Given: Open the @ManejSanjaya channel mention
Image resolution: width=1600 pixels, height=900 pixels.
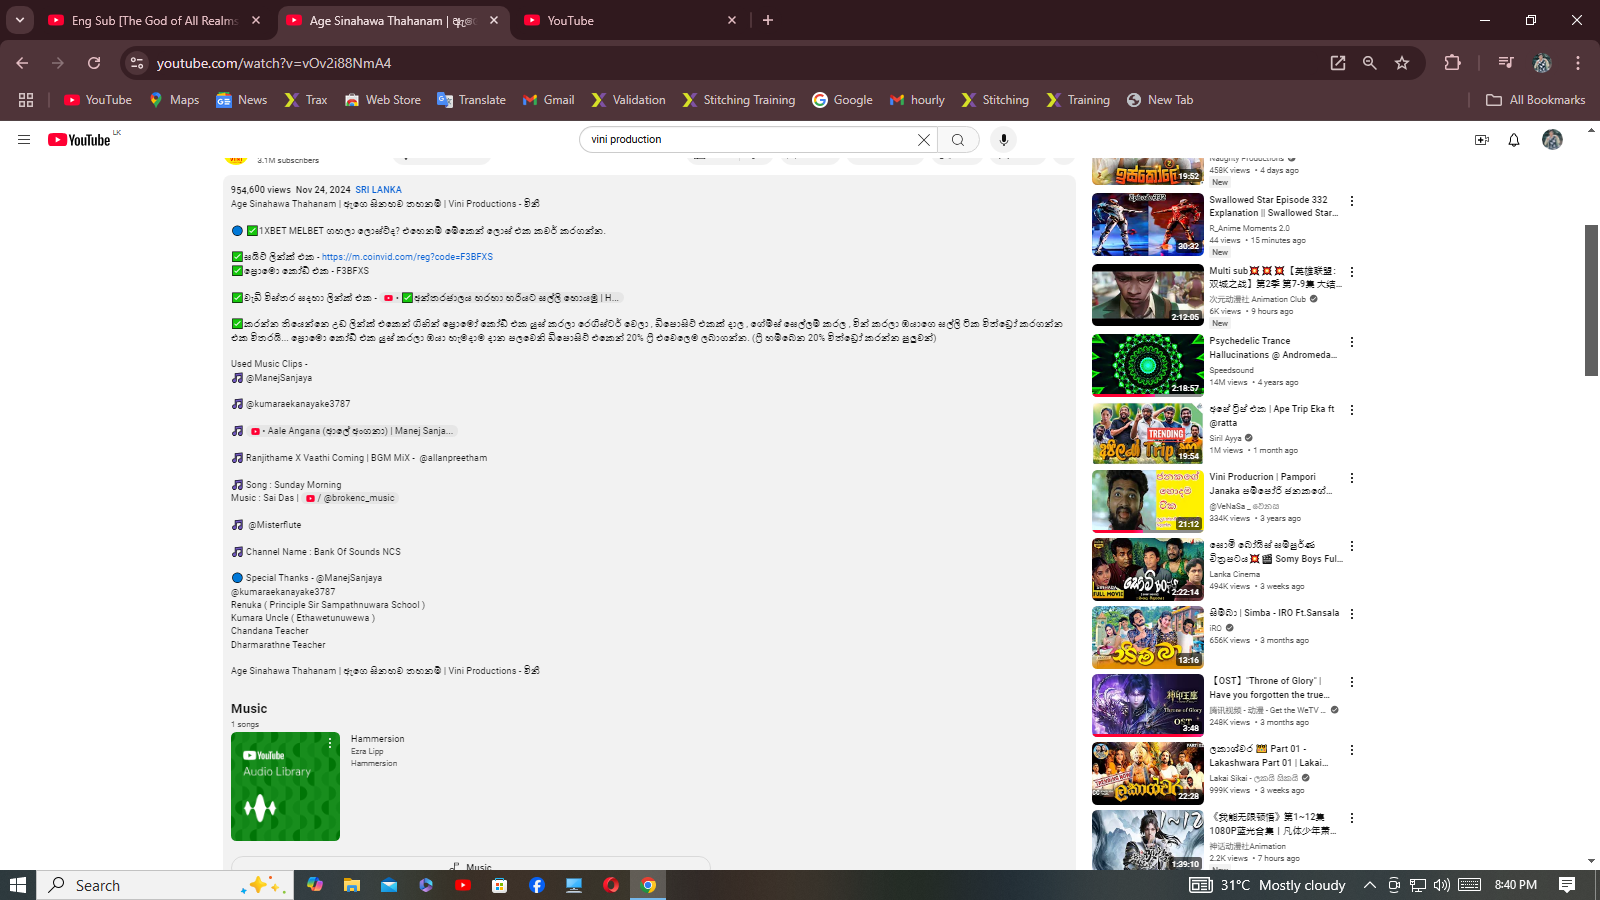Looking at the screenshot, I should [279, 378].
